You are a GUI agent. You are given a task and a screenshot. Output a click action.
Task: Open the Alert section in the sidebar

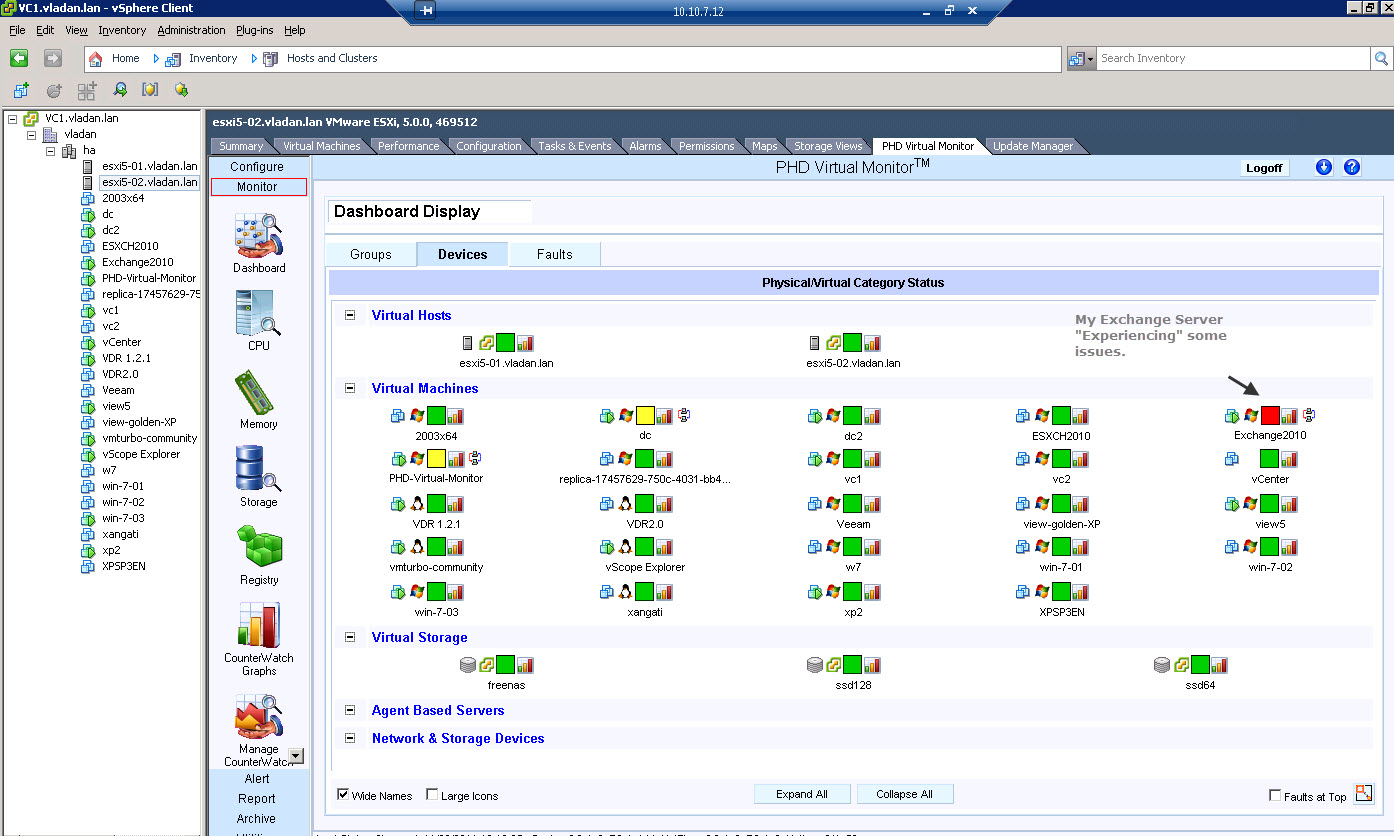(257, 779)
